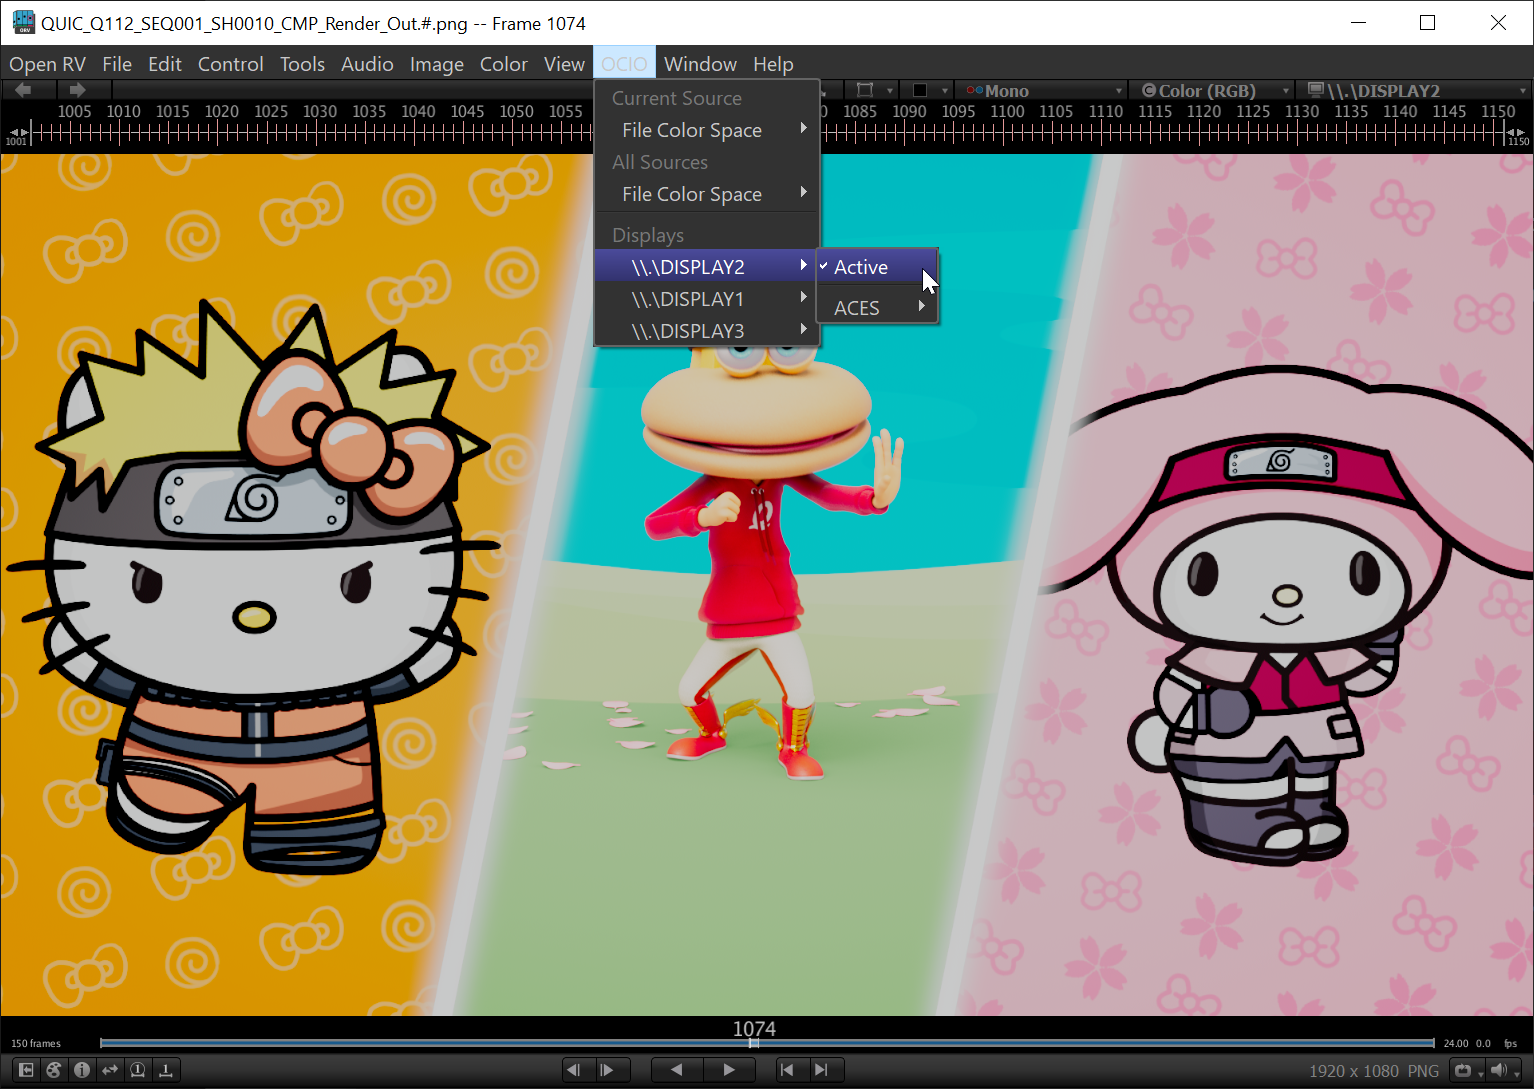Click the in-point marker 1001 on top timeline

coord(17,137)
